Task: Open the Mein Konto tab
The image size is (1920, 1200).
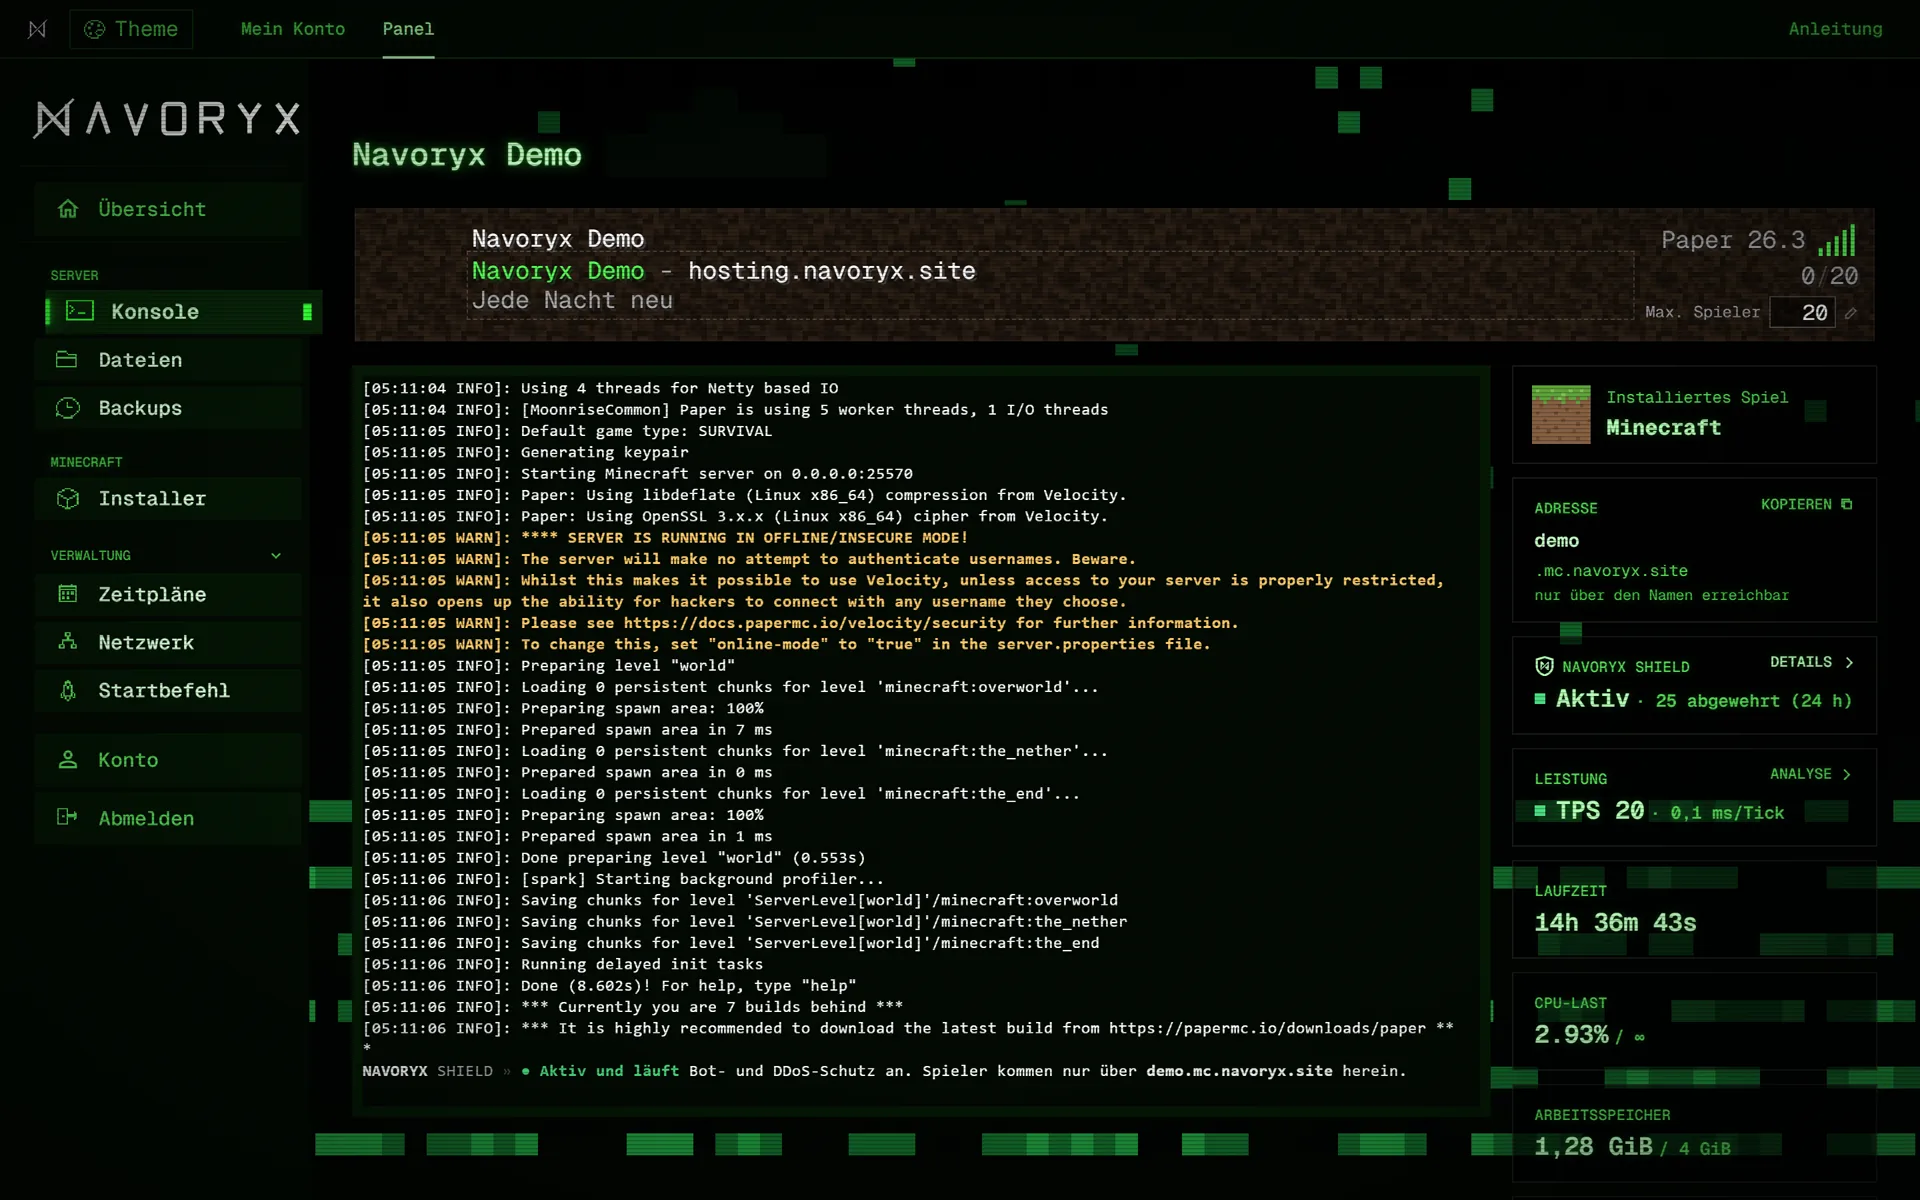Action: (292, 29)
